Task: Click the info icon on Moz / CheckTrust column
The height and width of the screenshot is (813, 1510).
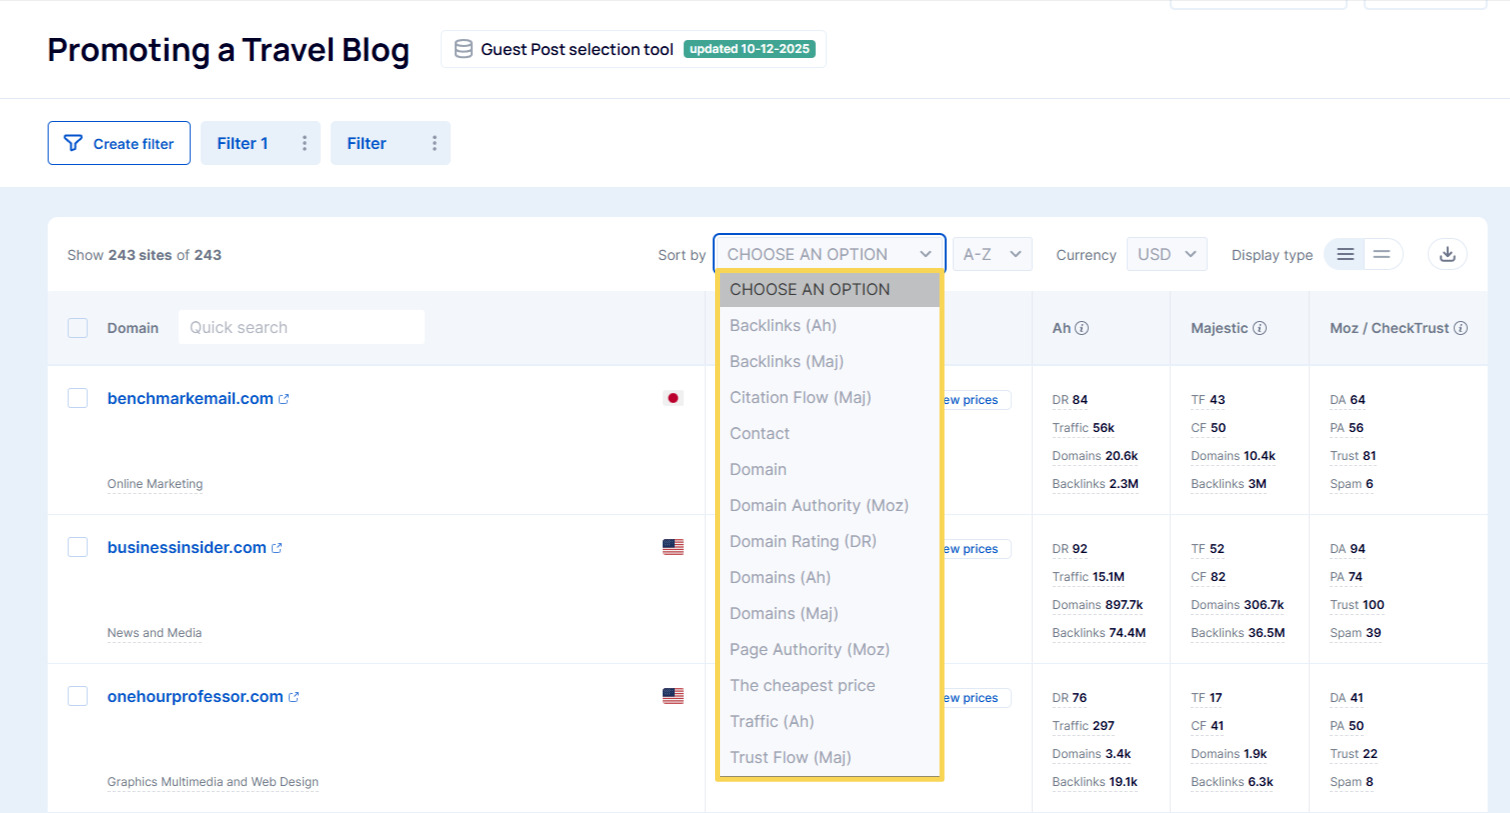Action: point(1462,327)
